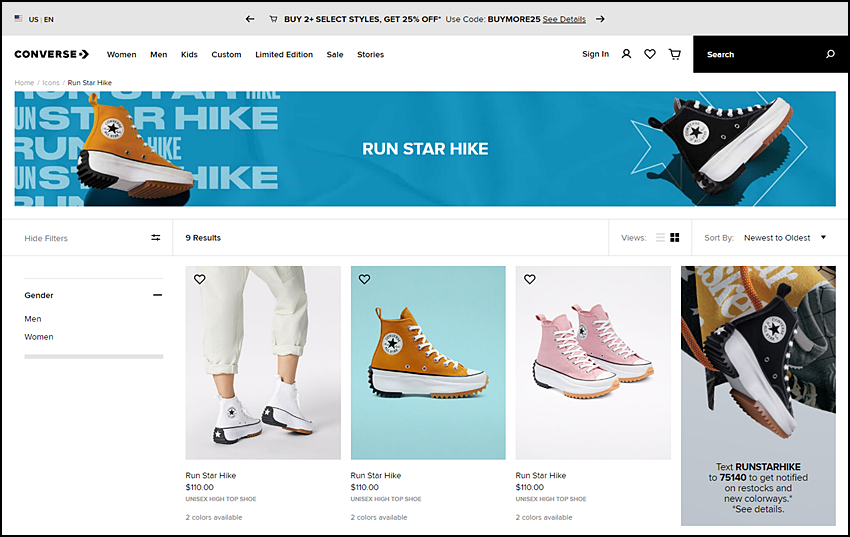Click the filter panel scrollbar
This screenshot has width=850, height=537.
click(93, 357)
